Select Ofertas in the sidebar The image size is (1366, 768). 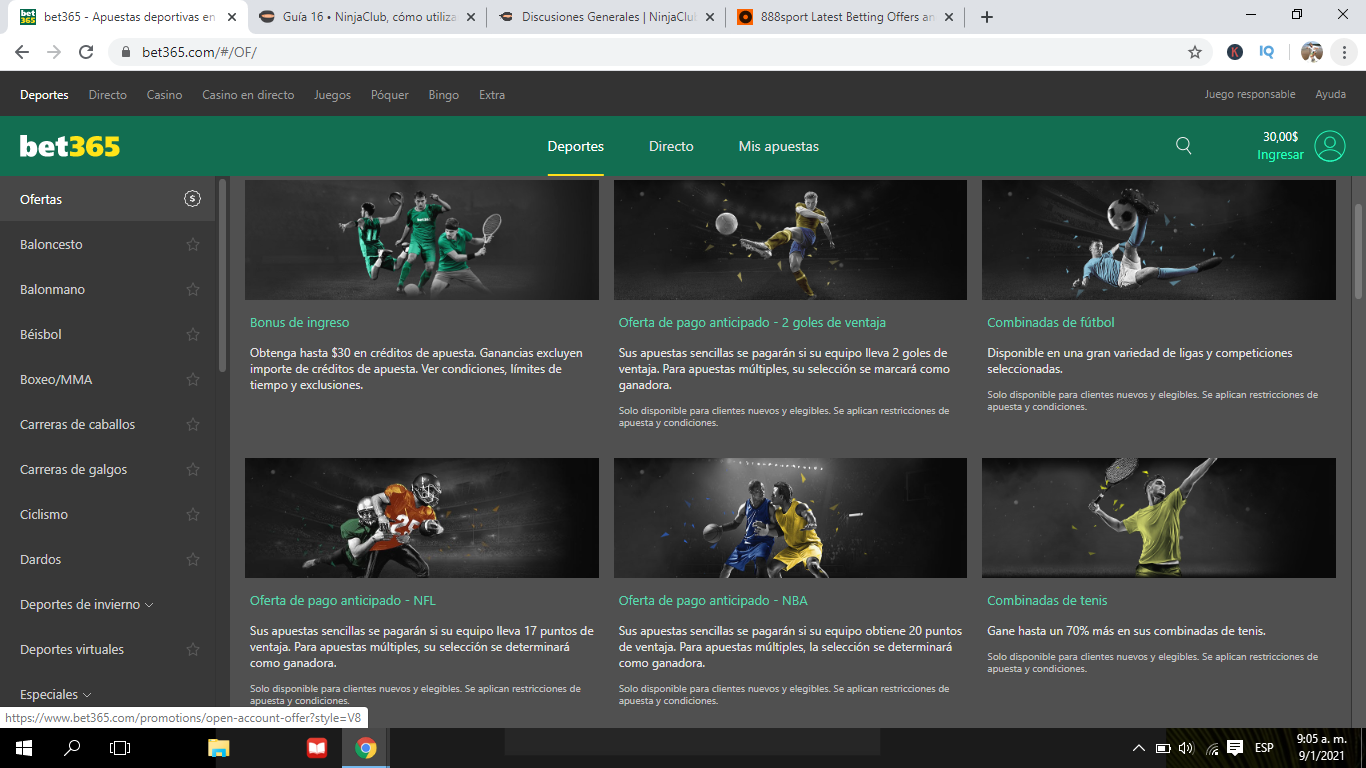click(107, 199)
